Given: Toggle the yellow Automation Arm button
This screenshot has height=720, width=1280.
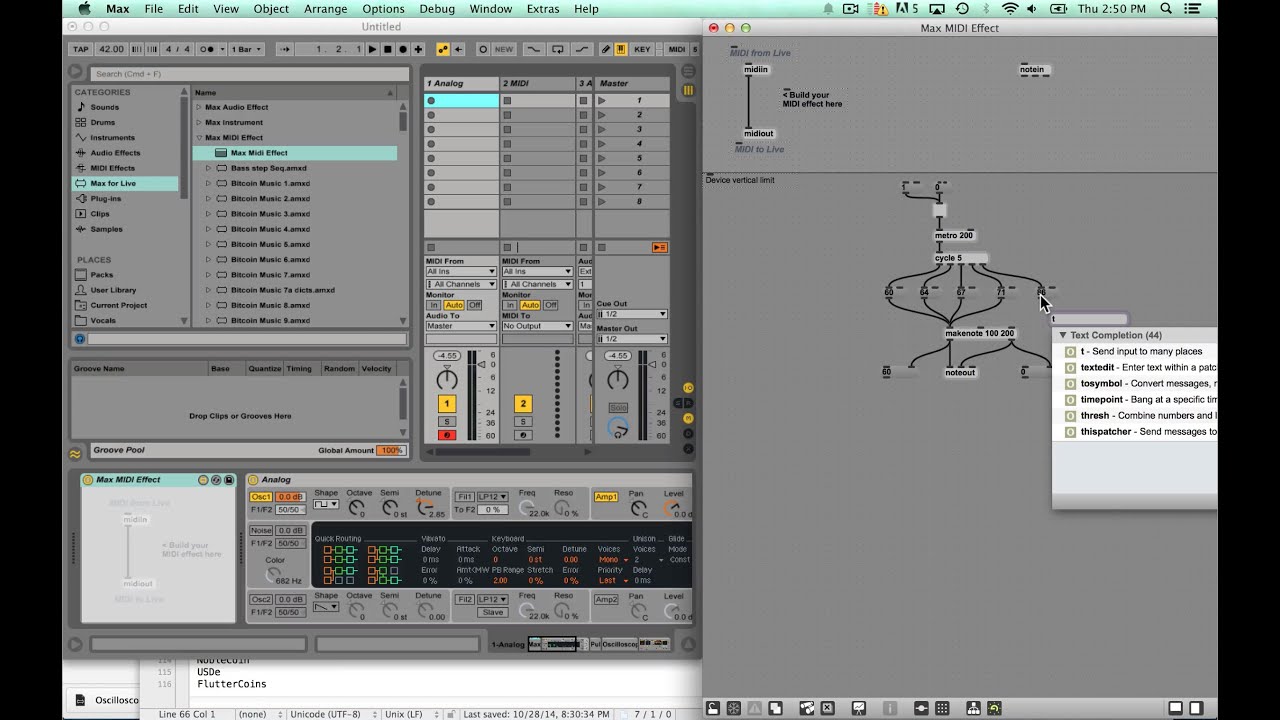Looking at the screenshot, I should tap(443, 49).
